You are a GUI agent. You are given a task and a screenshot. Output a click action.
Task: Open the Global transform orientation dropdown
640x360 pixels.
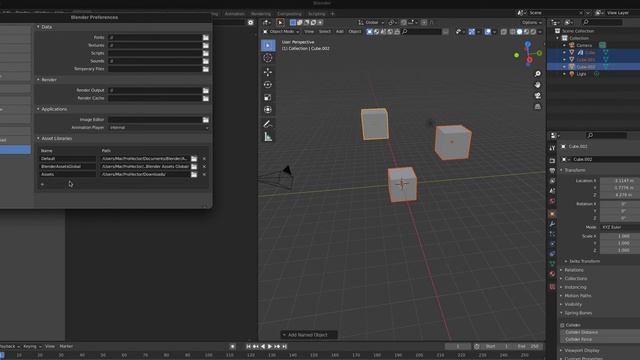pos(371,22)
